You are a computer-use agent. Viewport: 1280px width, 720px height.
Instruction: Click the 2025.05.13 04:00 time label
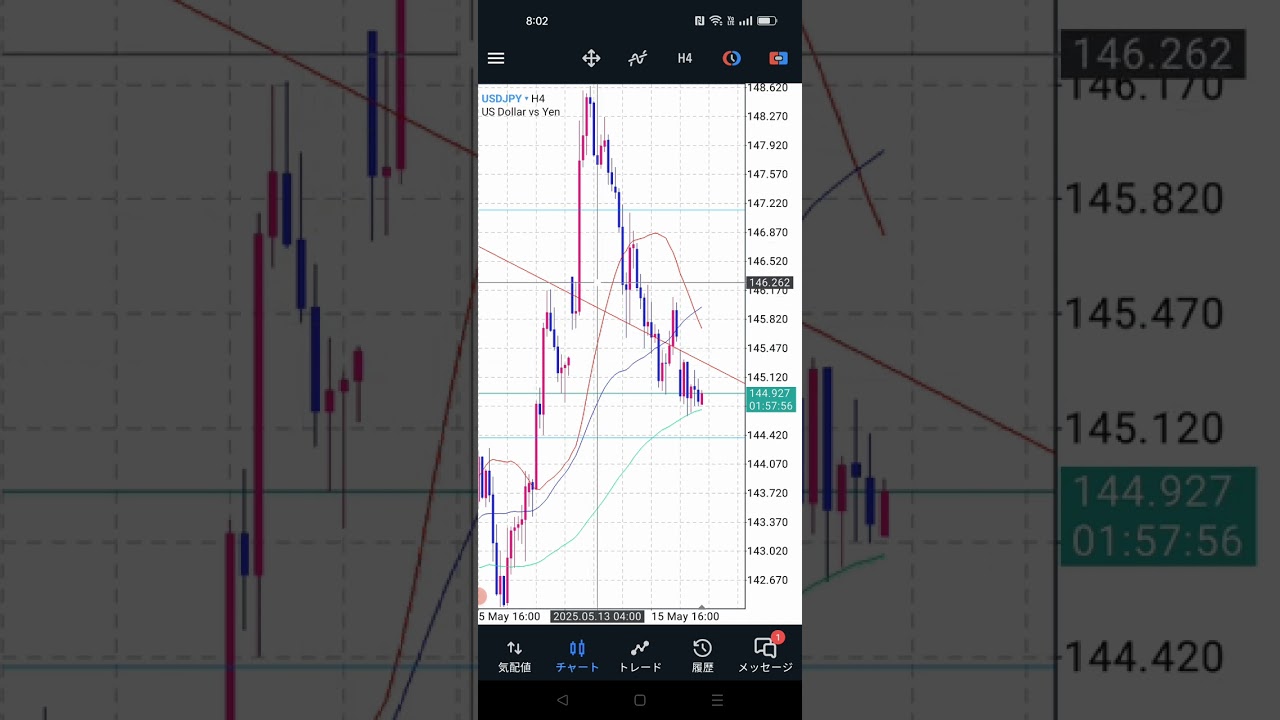(x=597, y=617)
